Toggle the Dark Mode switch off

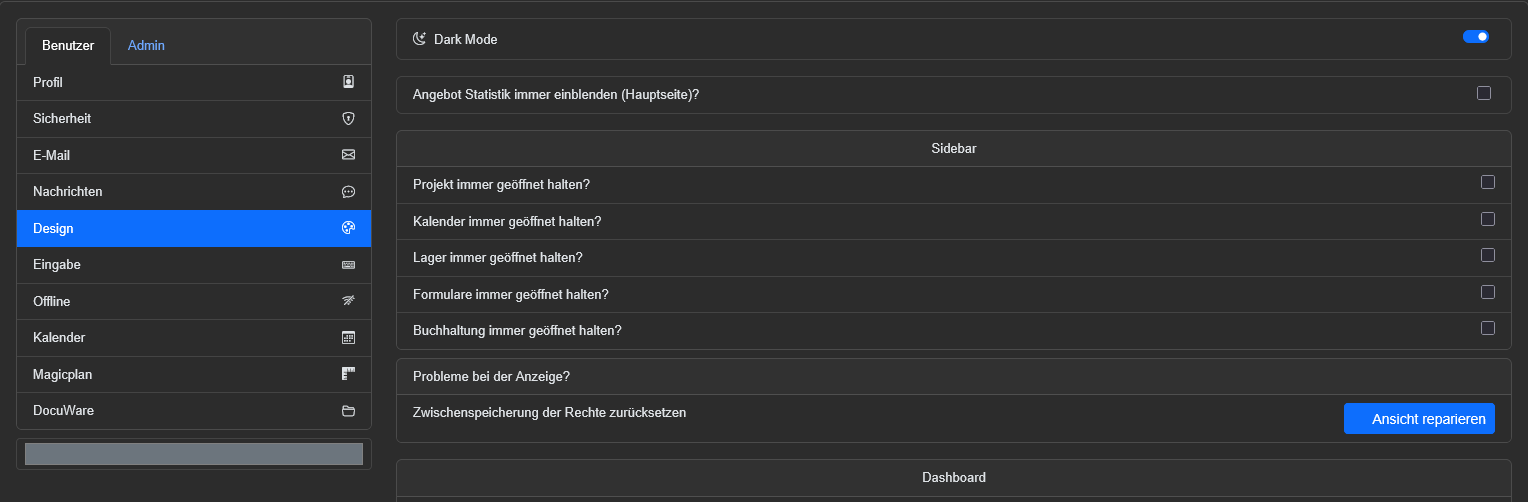[1476, 37]
